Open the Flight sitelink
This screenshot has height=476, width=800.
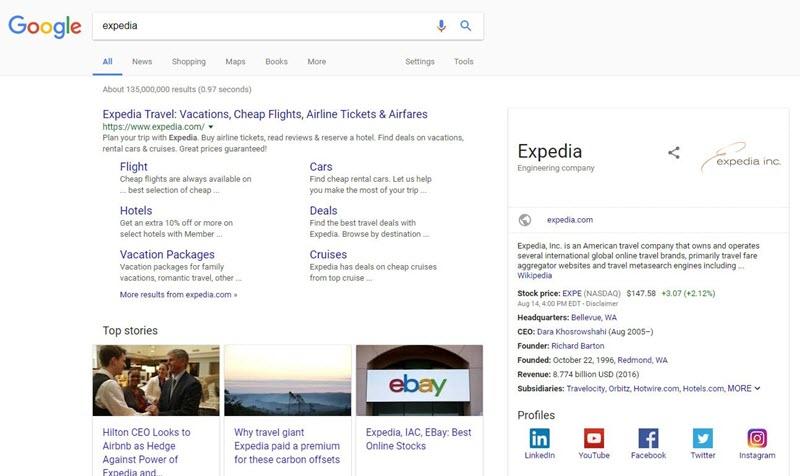[134, 167]
